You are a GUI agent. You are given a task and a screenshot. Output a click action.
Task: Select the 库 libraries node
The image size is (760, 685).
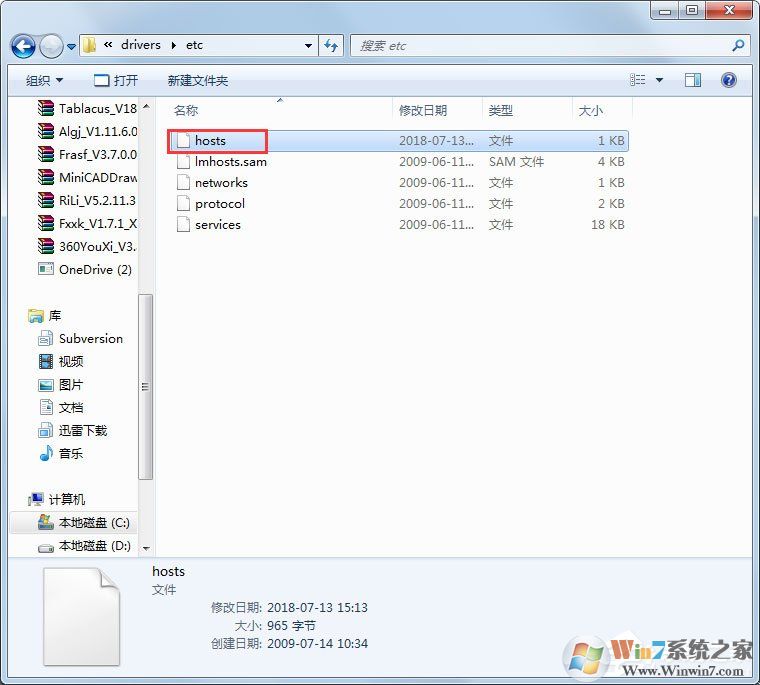[x=45, y=316]
